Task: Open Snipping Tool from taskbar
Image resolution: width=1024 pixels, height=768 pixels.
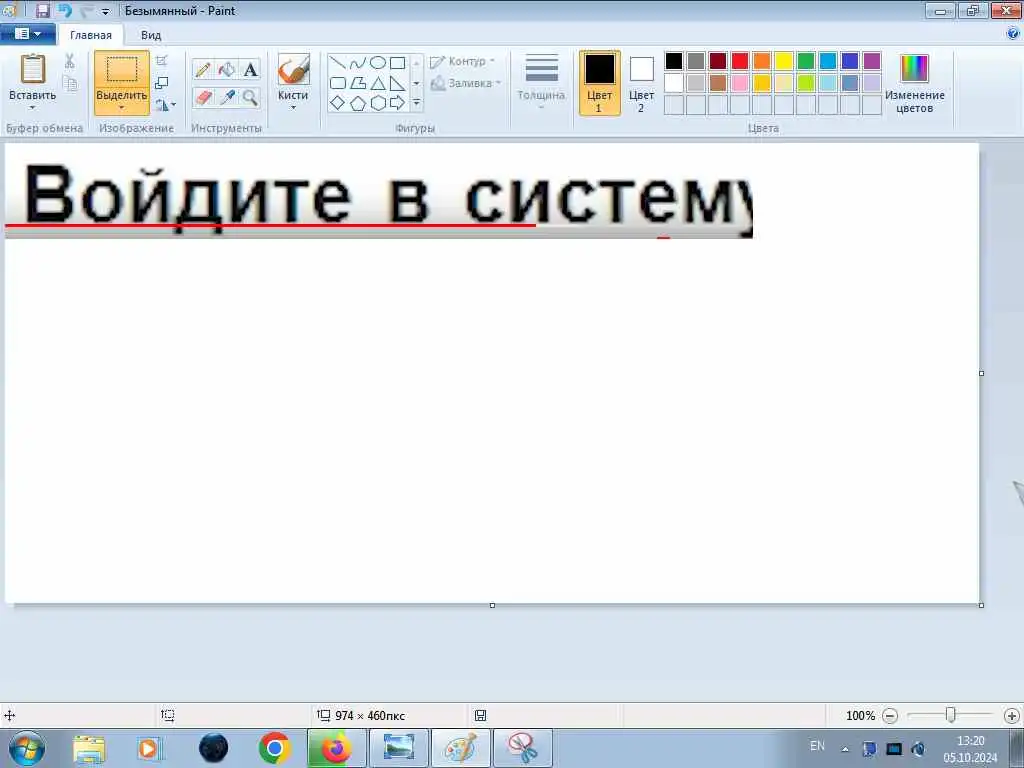Action: point(522,748)
